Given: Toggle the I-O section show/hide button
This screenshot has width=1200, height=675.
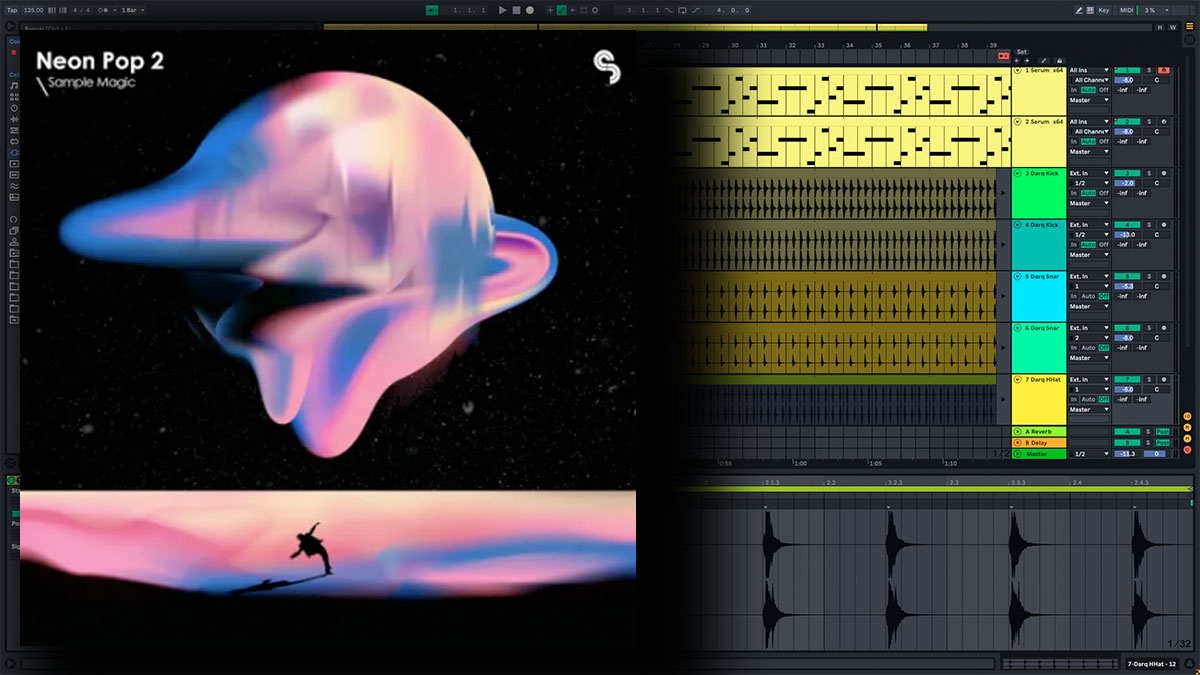Looking at the screenshot, I should point(1187,416).
